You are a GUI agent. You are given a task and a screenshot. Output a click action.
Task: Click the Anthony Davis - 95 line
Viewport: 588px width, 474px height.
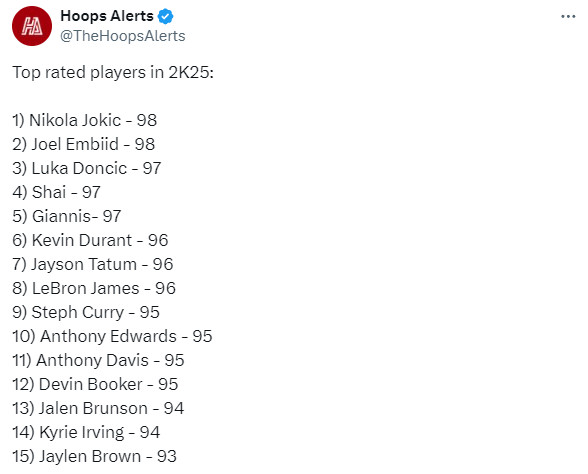tap(98, 360)
